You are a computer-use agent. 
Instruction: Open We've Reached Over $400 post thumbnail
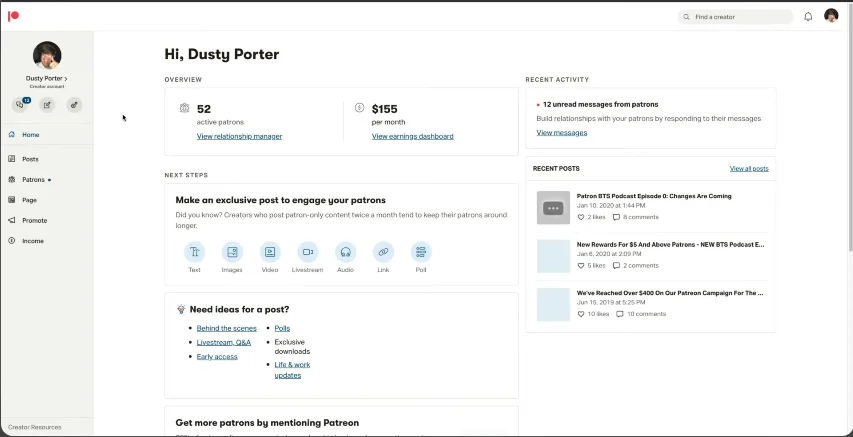(553, 304)
